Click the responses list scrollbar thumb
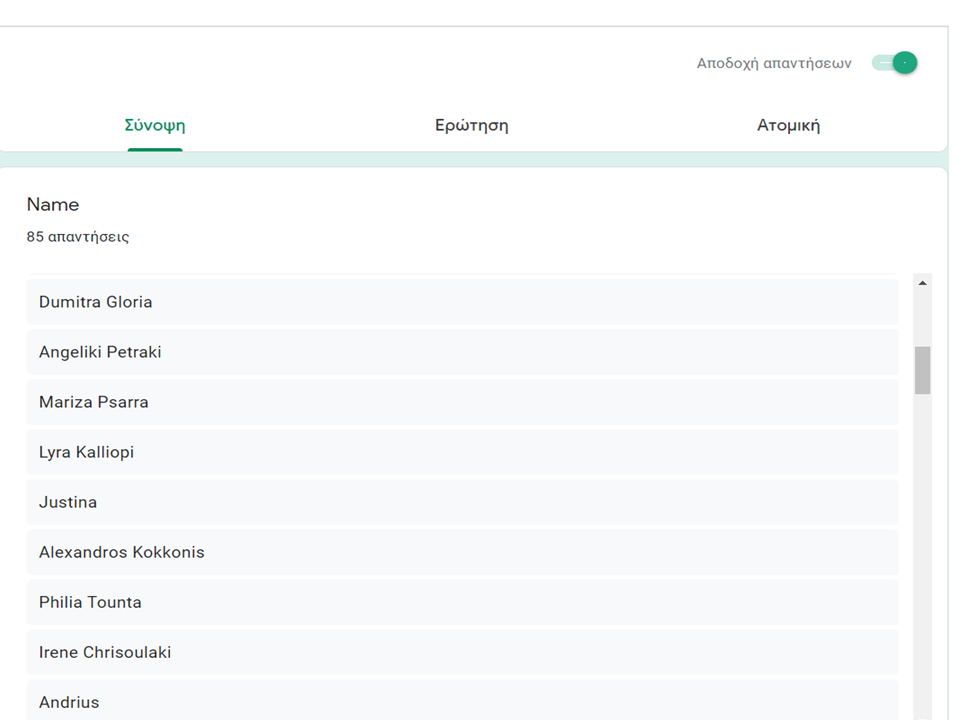Image resolution: width=960 pixels, height=720 pixels. click(x=922, y=370)
